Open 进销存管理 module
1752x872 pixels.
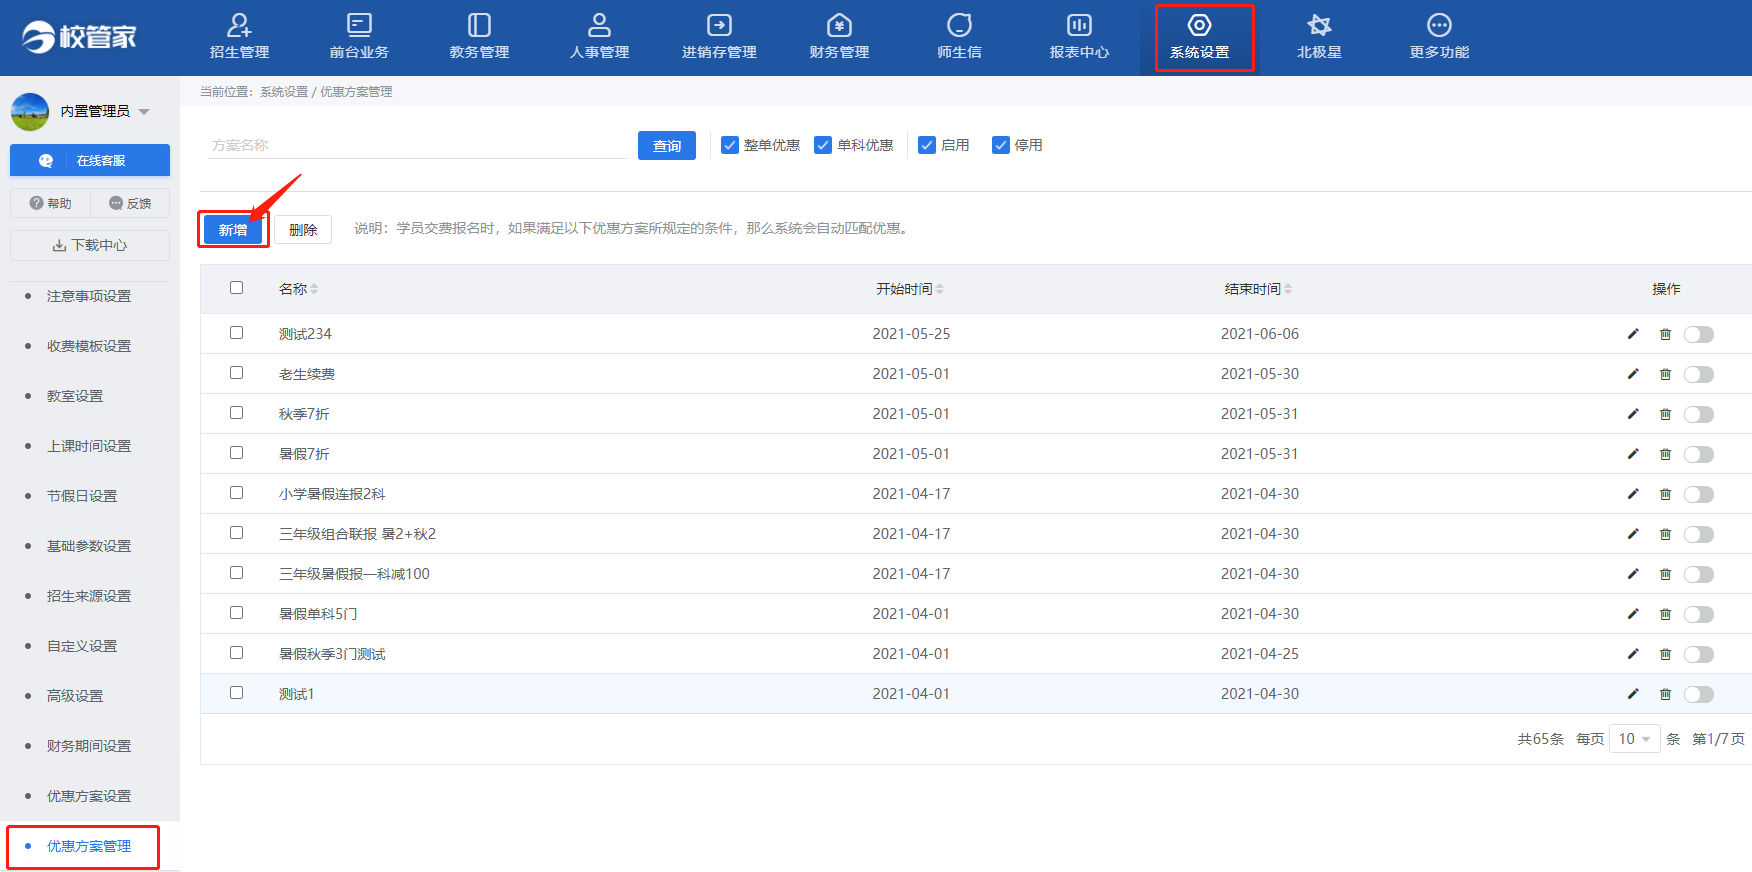(719, 37)
